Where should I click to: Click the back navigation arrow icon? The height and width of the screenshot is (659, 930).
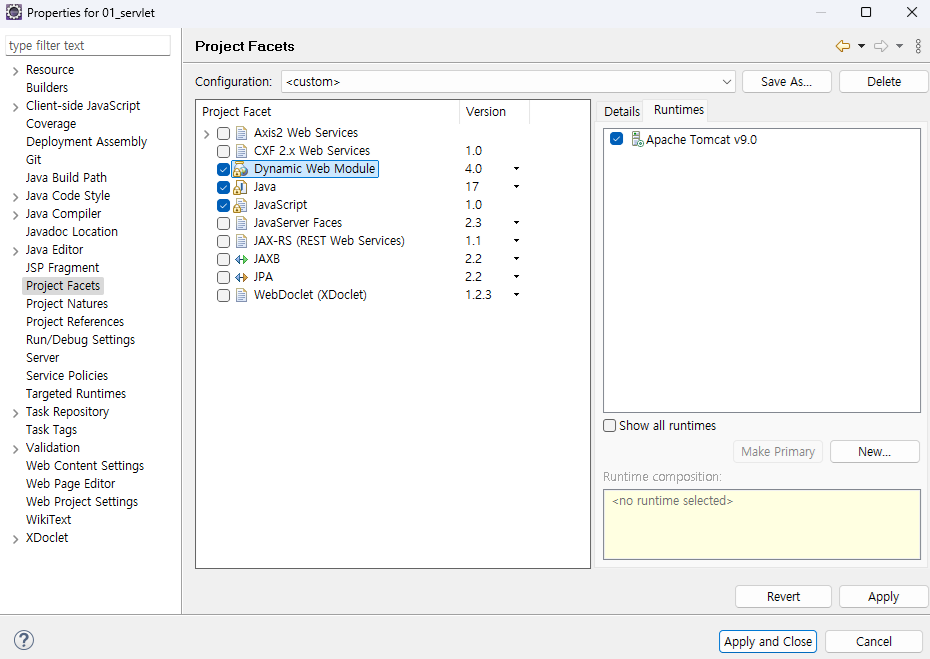point(842,46)
